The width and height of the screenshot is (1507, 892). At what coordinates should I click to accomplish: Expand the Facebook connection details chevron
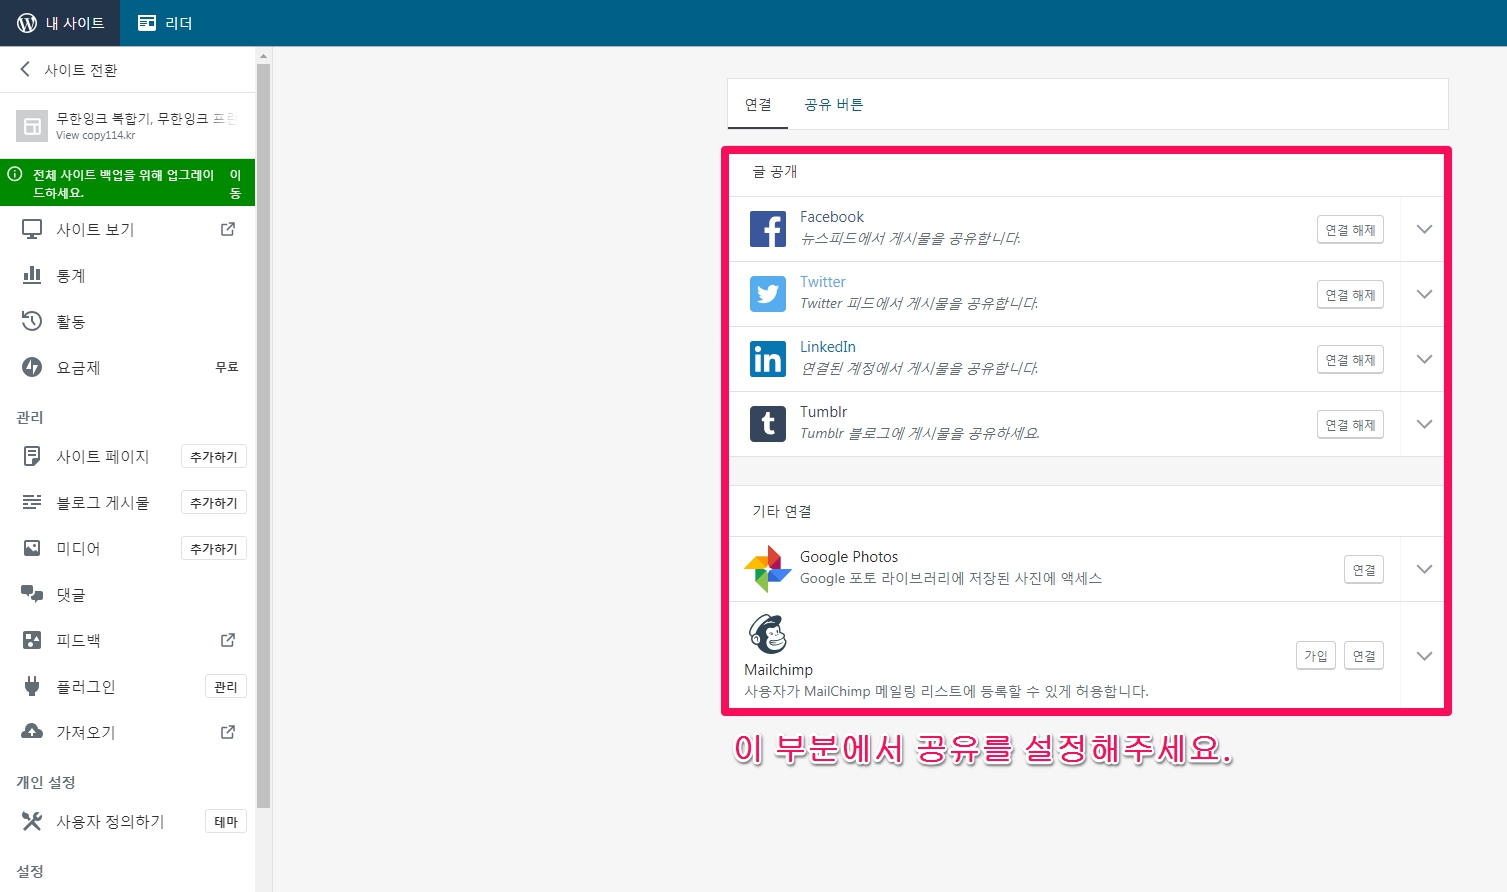coord(1424,229)
